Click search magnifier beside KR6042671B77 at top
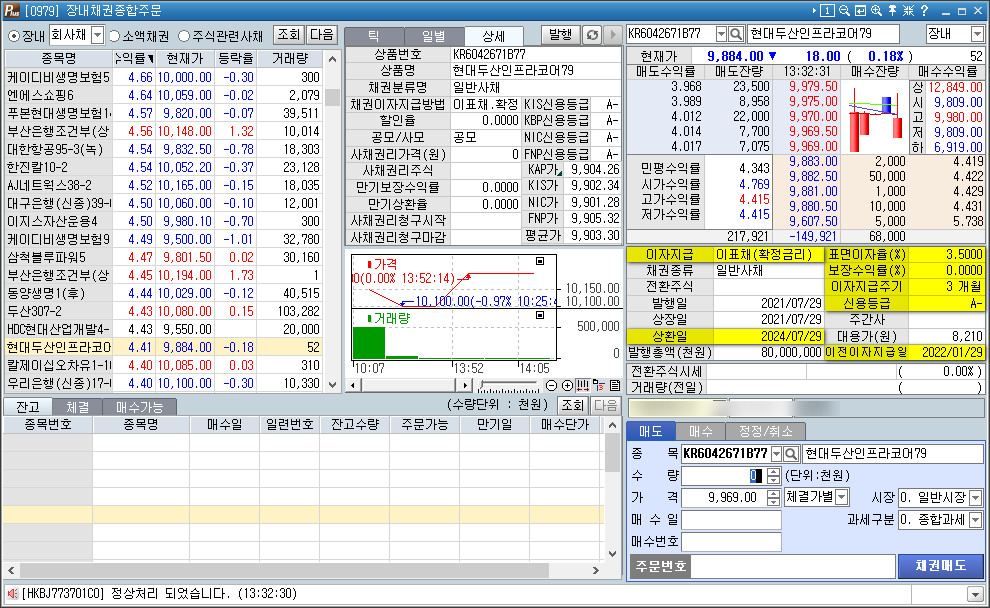The height and width of the screenshot is (608, 990). pos(736,33)
